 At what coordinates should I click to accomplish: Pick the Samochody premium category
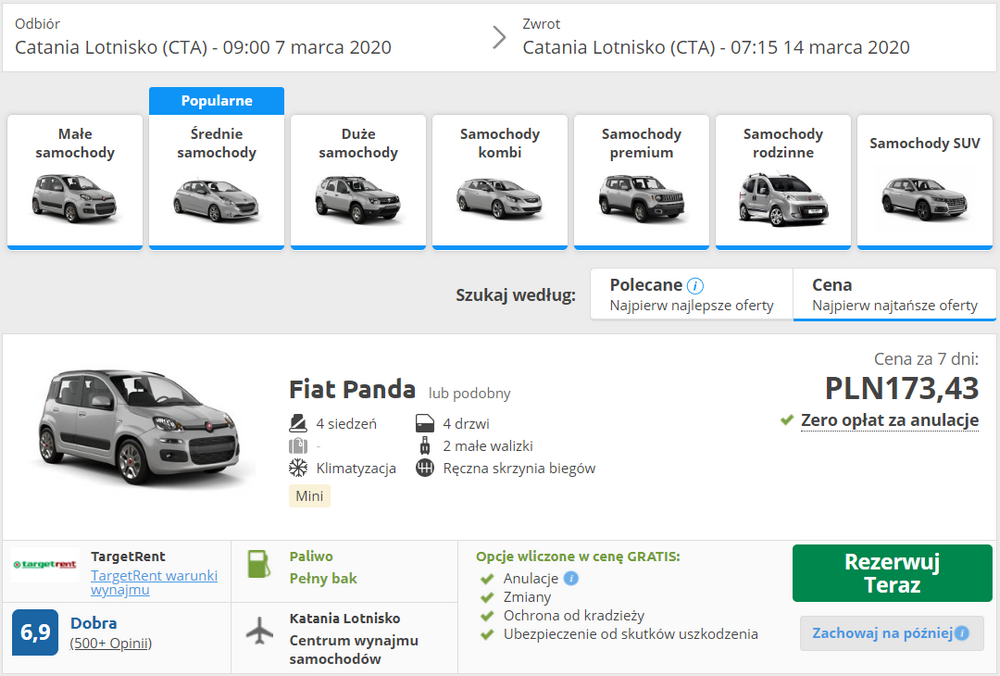pos(641,181)
